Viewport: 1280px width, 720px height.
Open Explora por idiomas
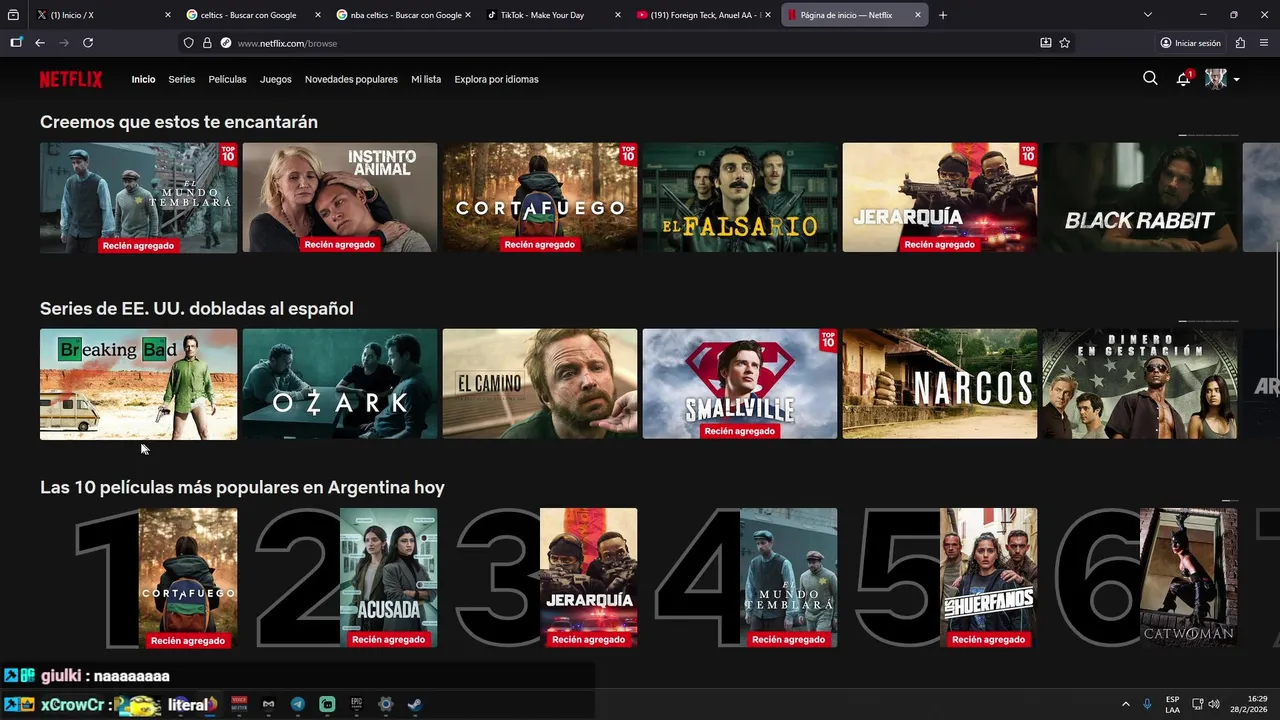click(x=496, y=79)
